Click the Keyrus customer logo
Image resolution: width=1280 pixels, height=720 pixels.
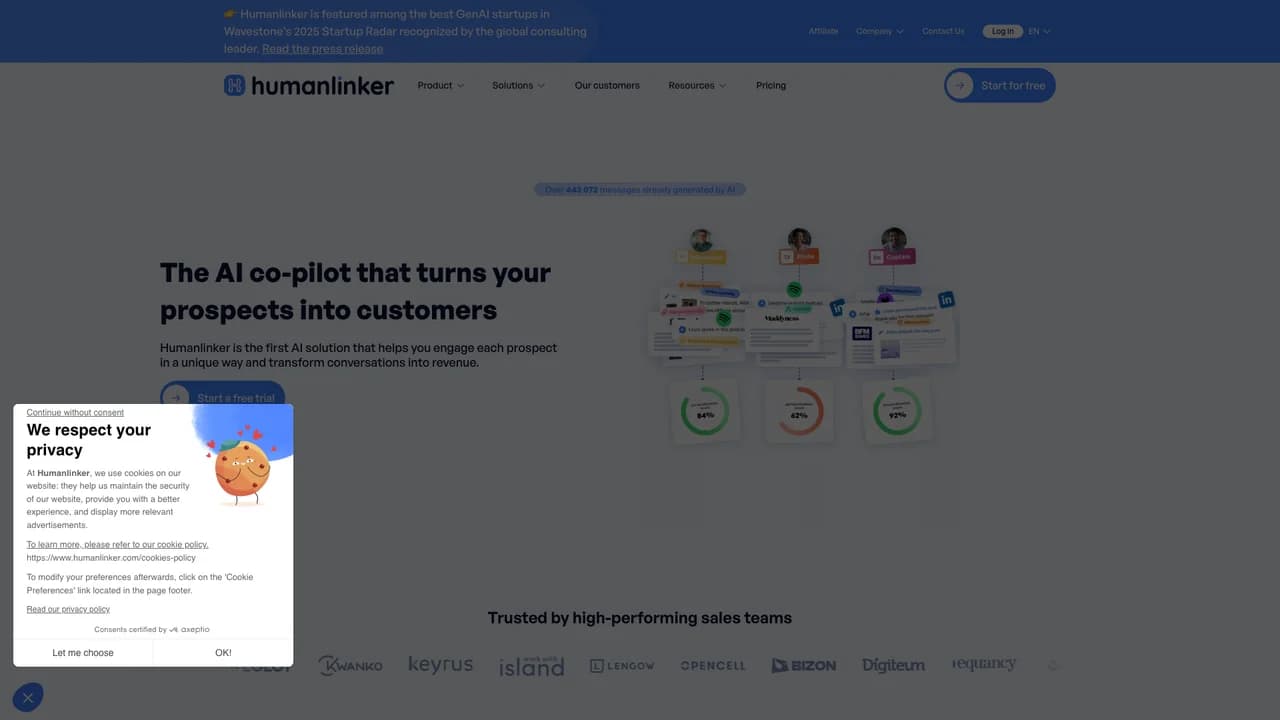coord(441,665)
